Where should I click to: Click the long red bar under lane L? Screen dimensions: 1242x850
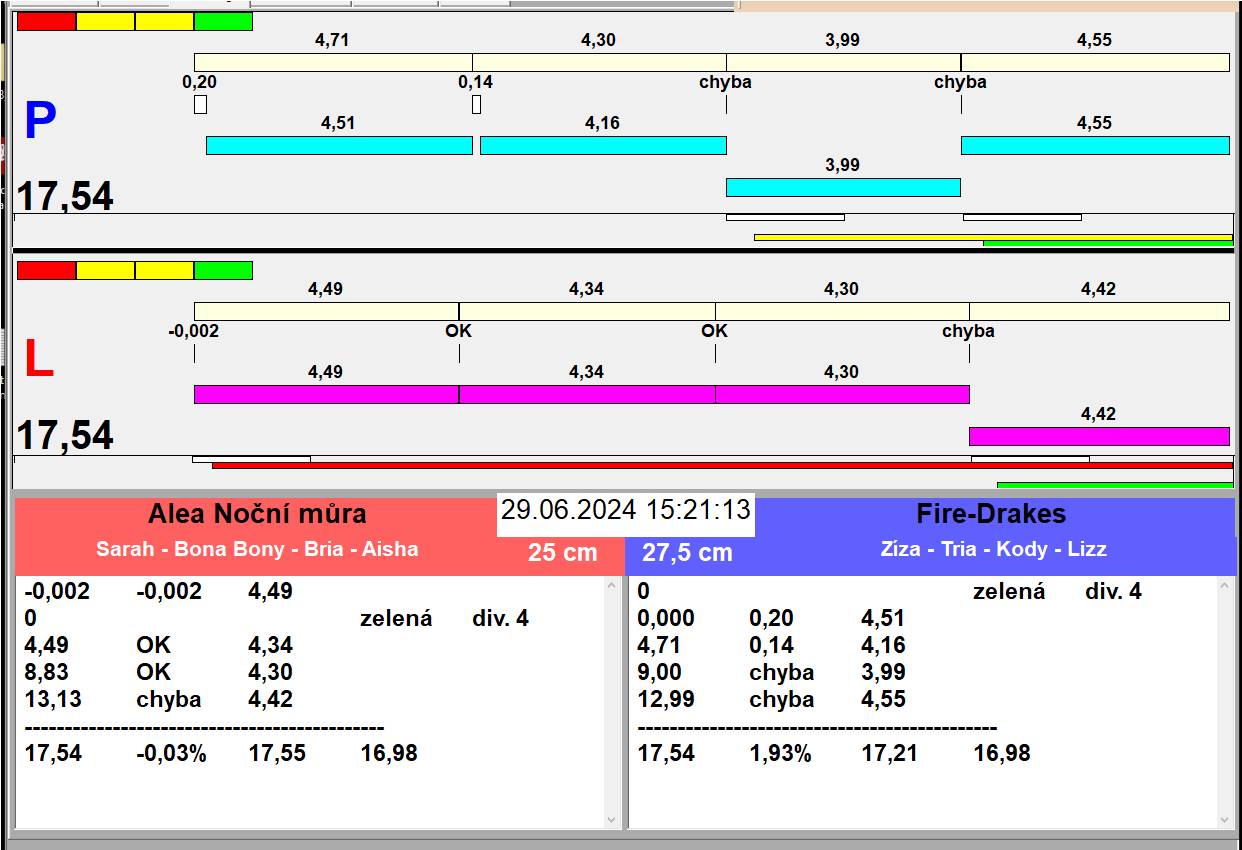point(722,466)
